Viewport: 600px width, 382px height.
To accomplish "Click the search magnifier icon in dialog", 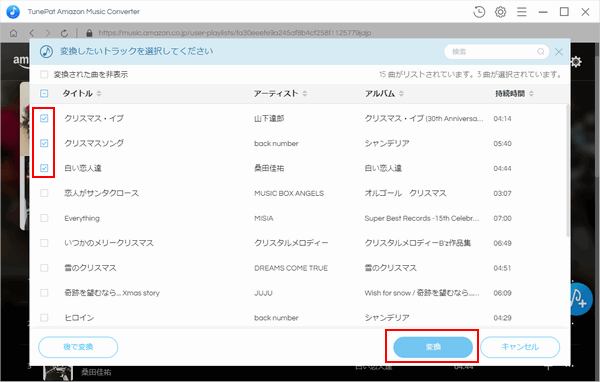I will click(540, 51).
